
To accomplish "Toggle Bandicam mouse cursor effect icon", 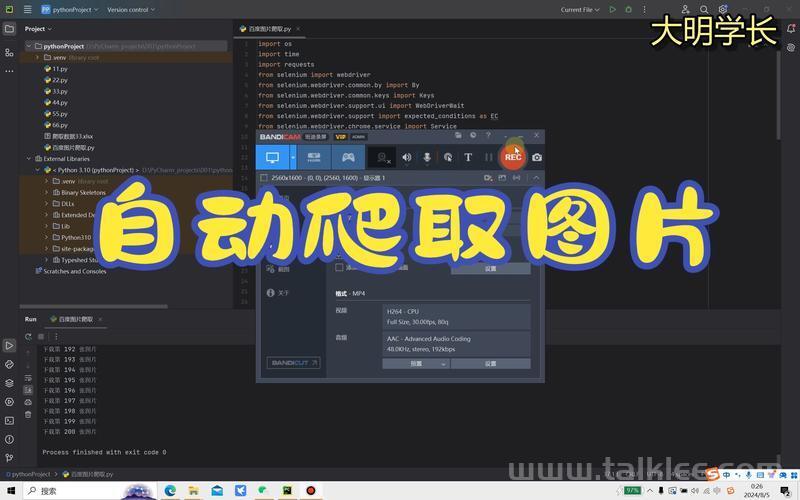I will click(x=448, y=158).
